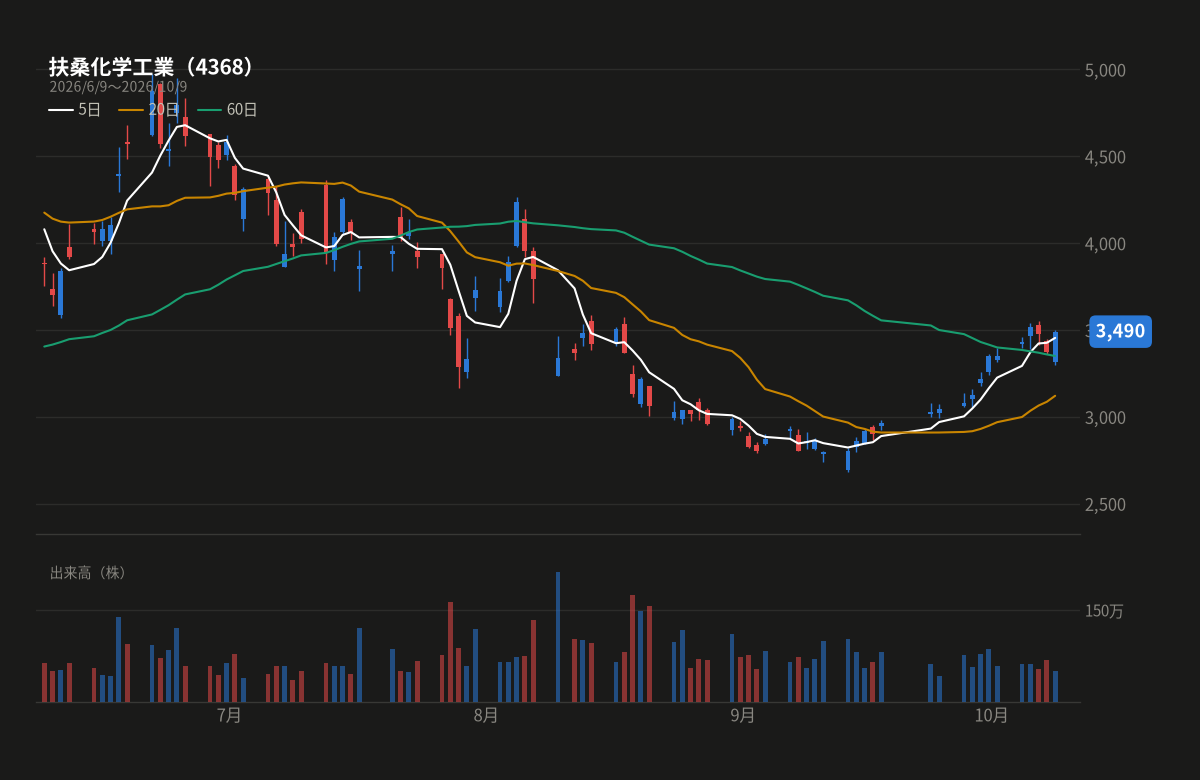Pick the orange 20日 legend line sample
Image resolution: width=1200 pixels, height=780 pixels.
click(x=131, y=110)
